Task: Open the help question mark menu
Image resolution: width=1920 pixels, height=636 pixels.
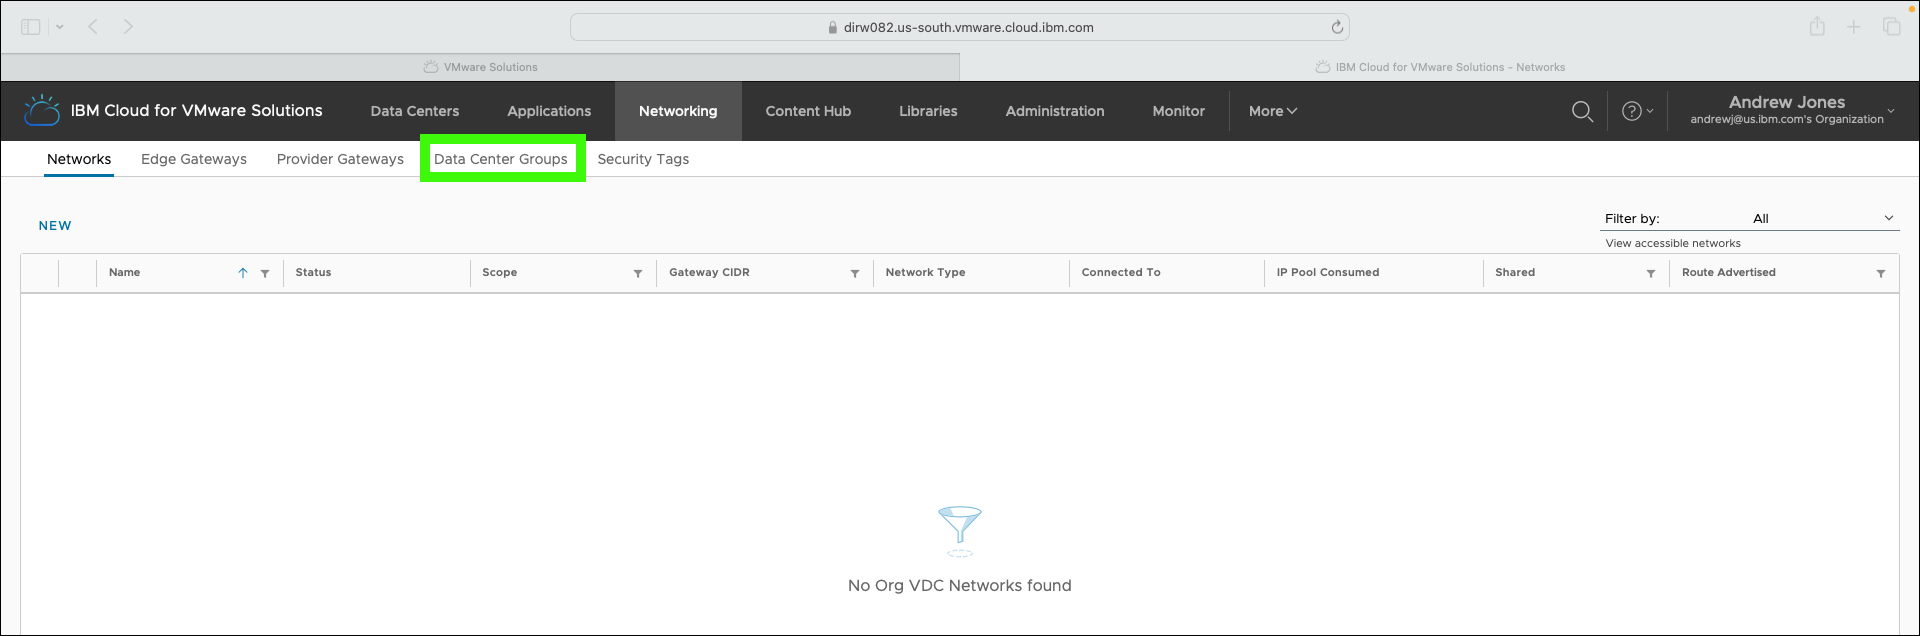Action: (1636, 111)
